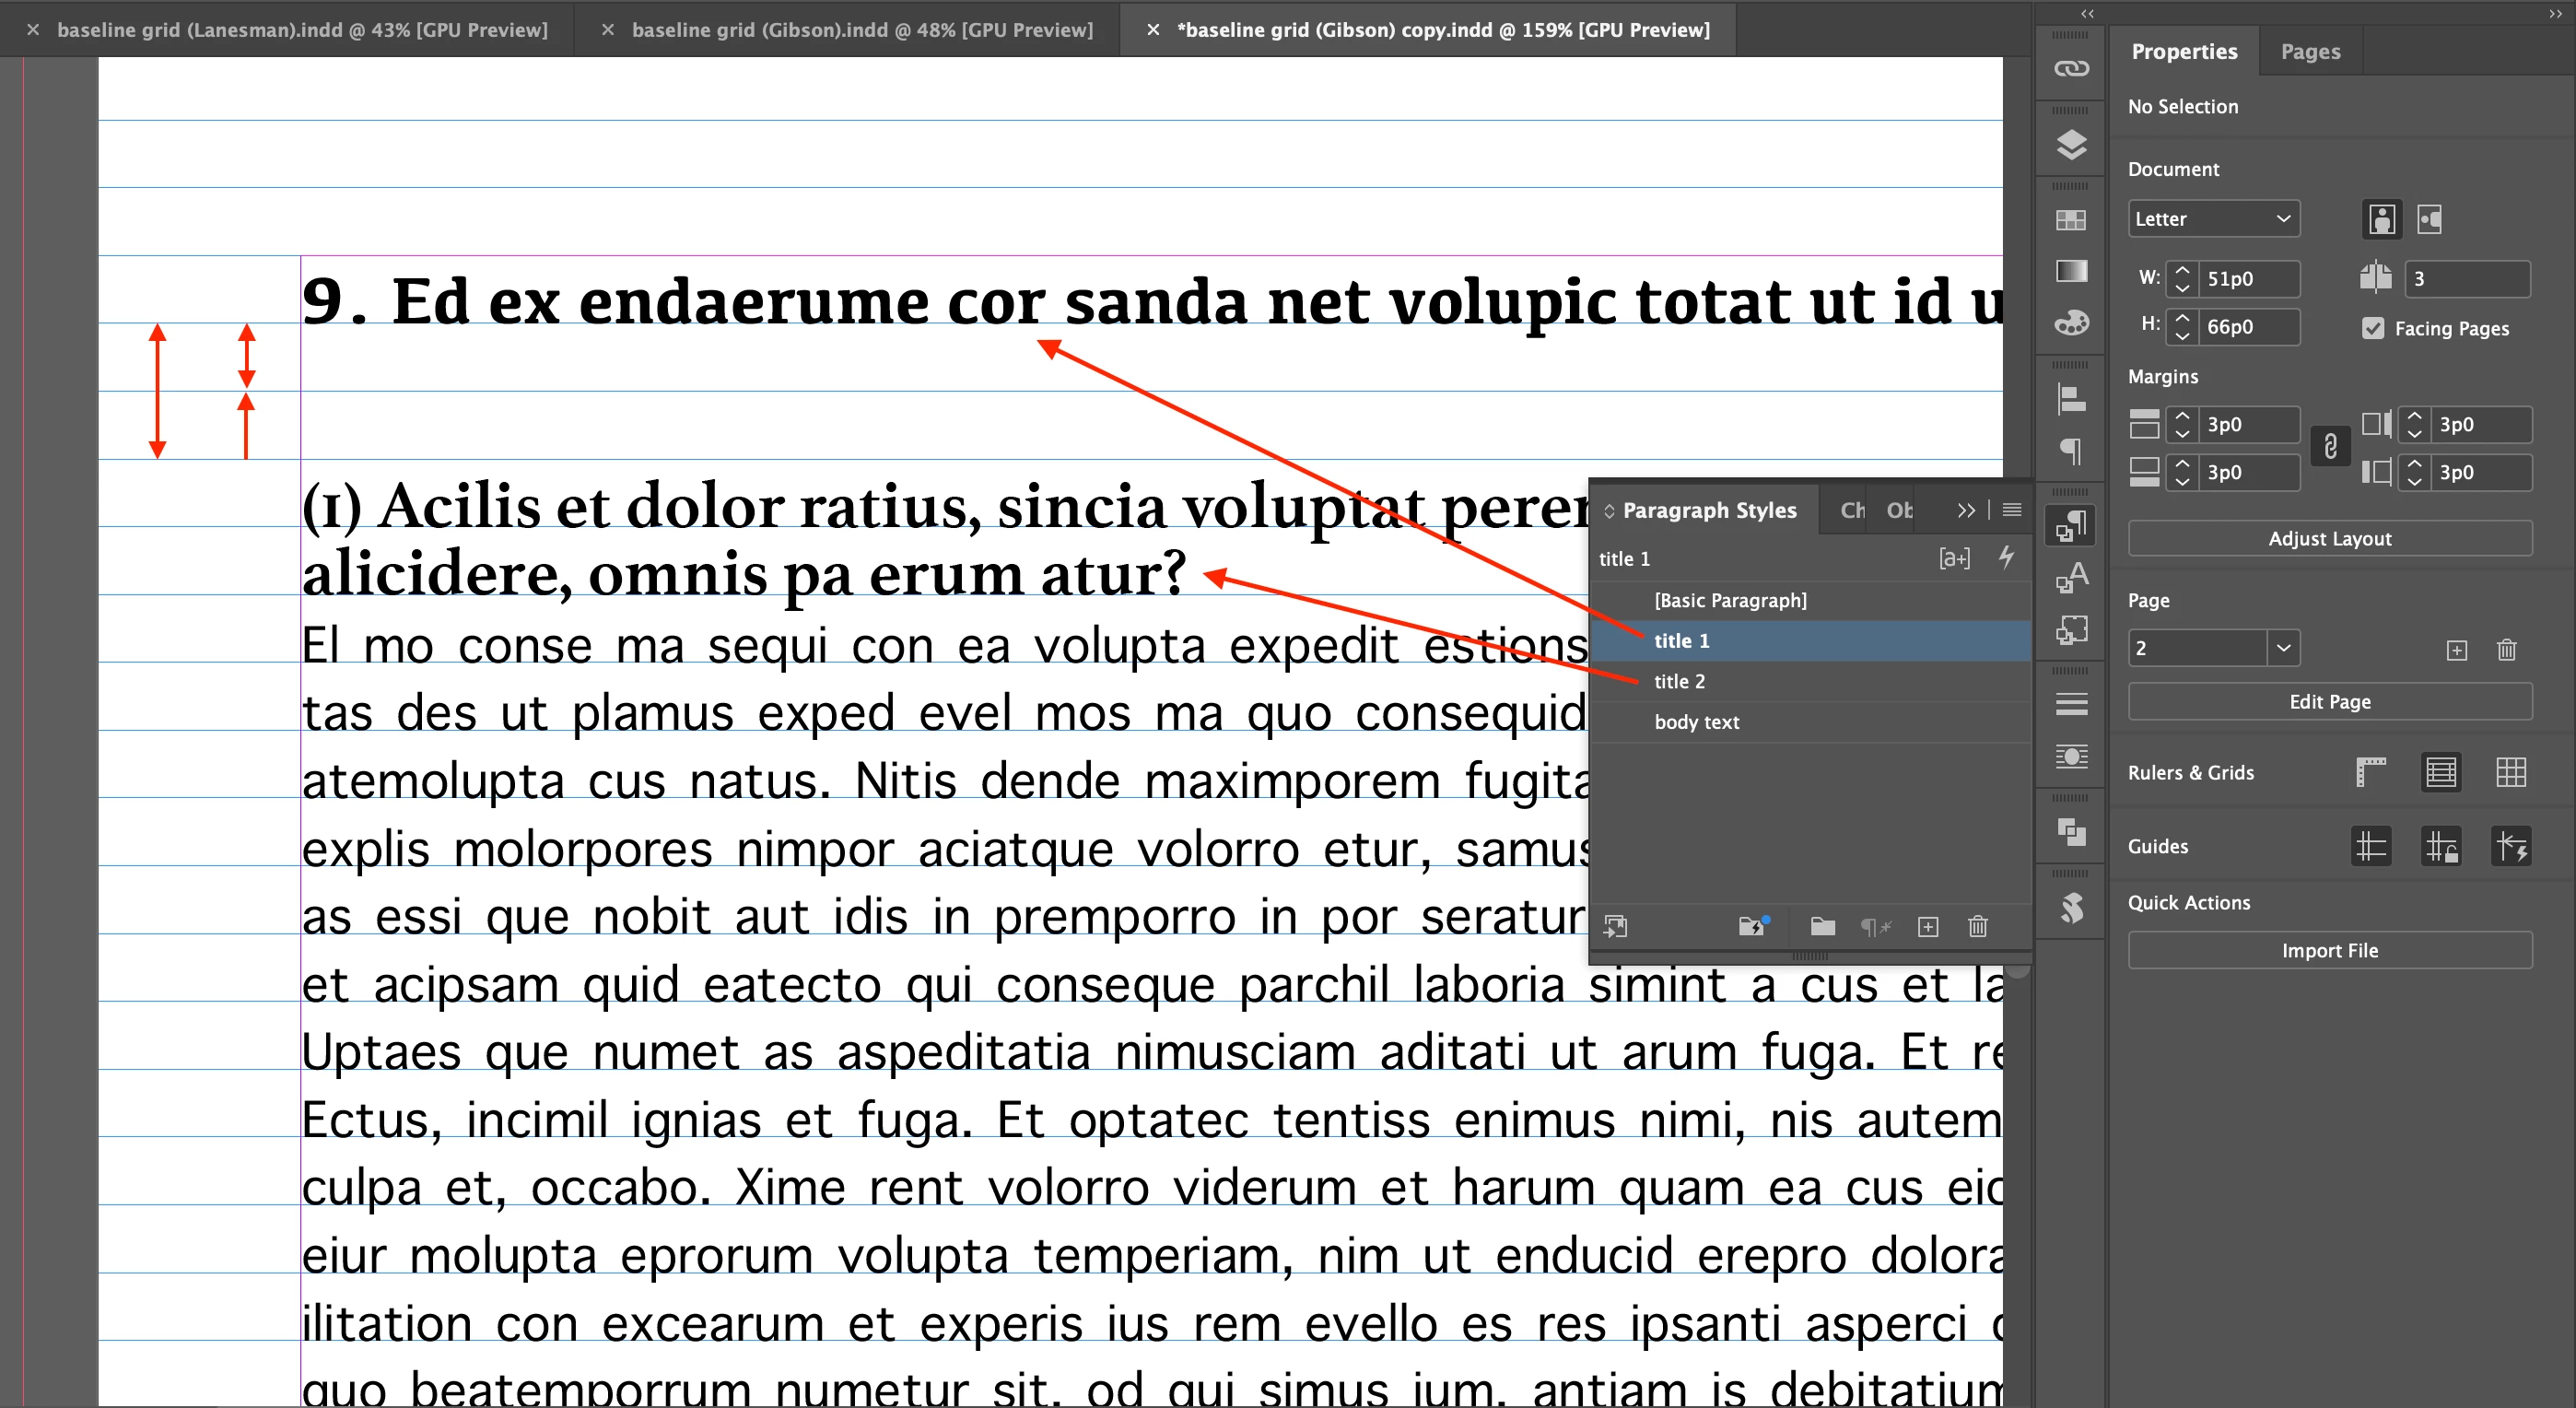Open the page number dropdown arrow
The width and height of the screenshot is (2576, 1408).
pyautogui.click(x=2283, y=648)
